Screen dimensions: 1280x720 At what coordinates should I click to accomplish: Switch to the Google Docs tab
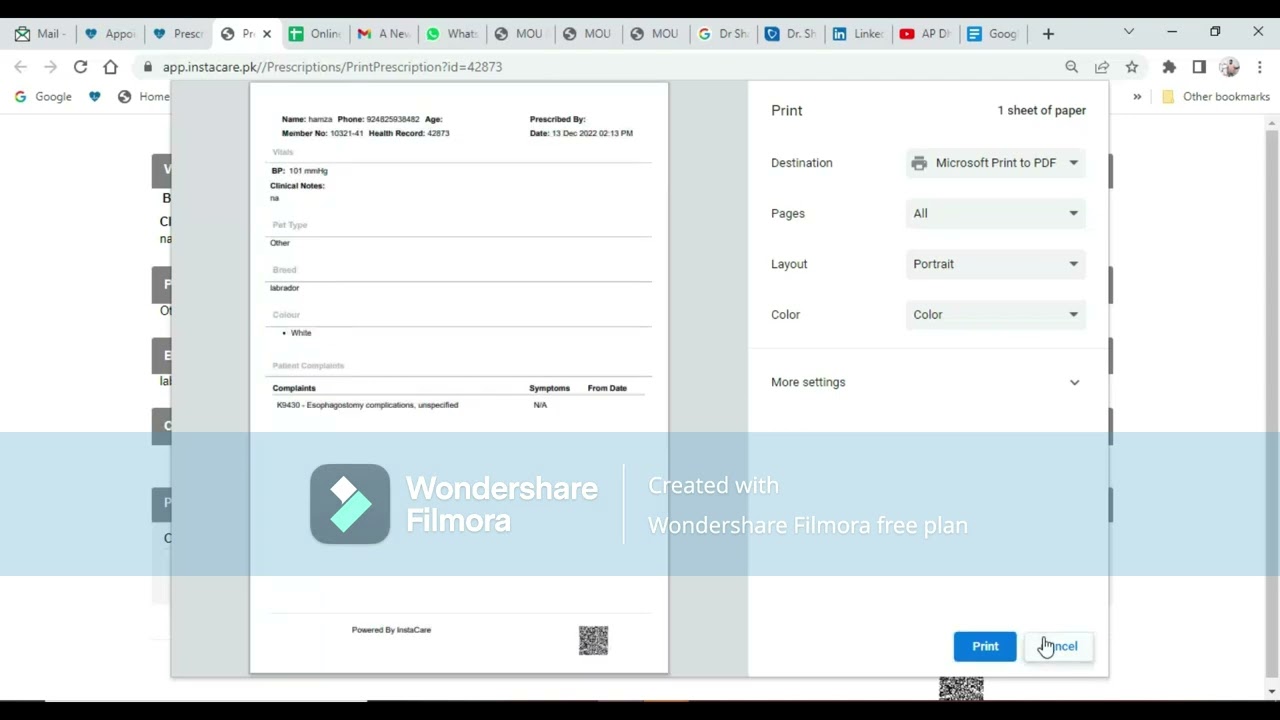click(x=993, y=33)
